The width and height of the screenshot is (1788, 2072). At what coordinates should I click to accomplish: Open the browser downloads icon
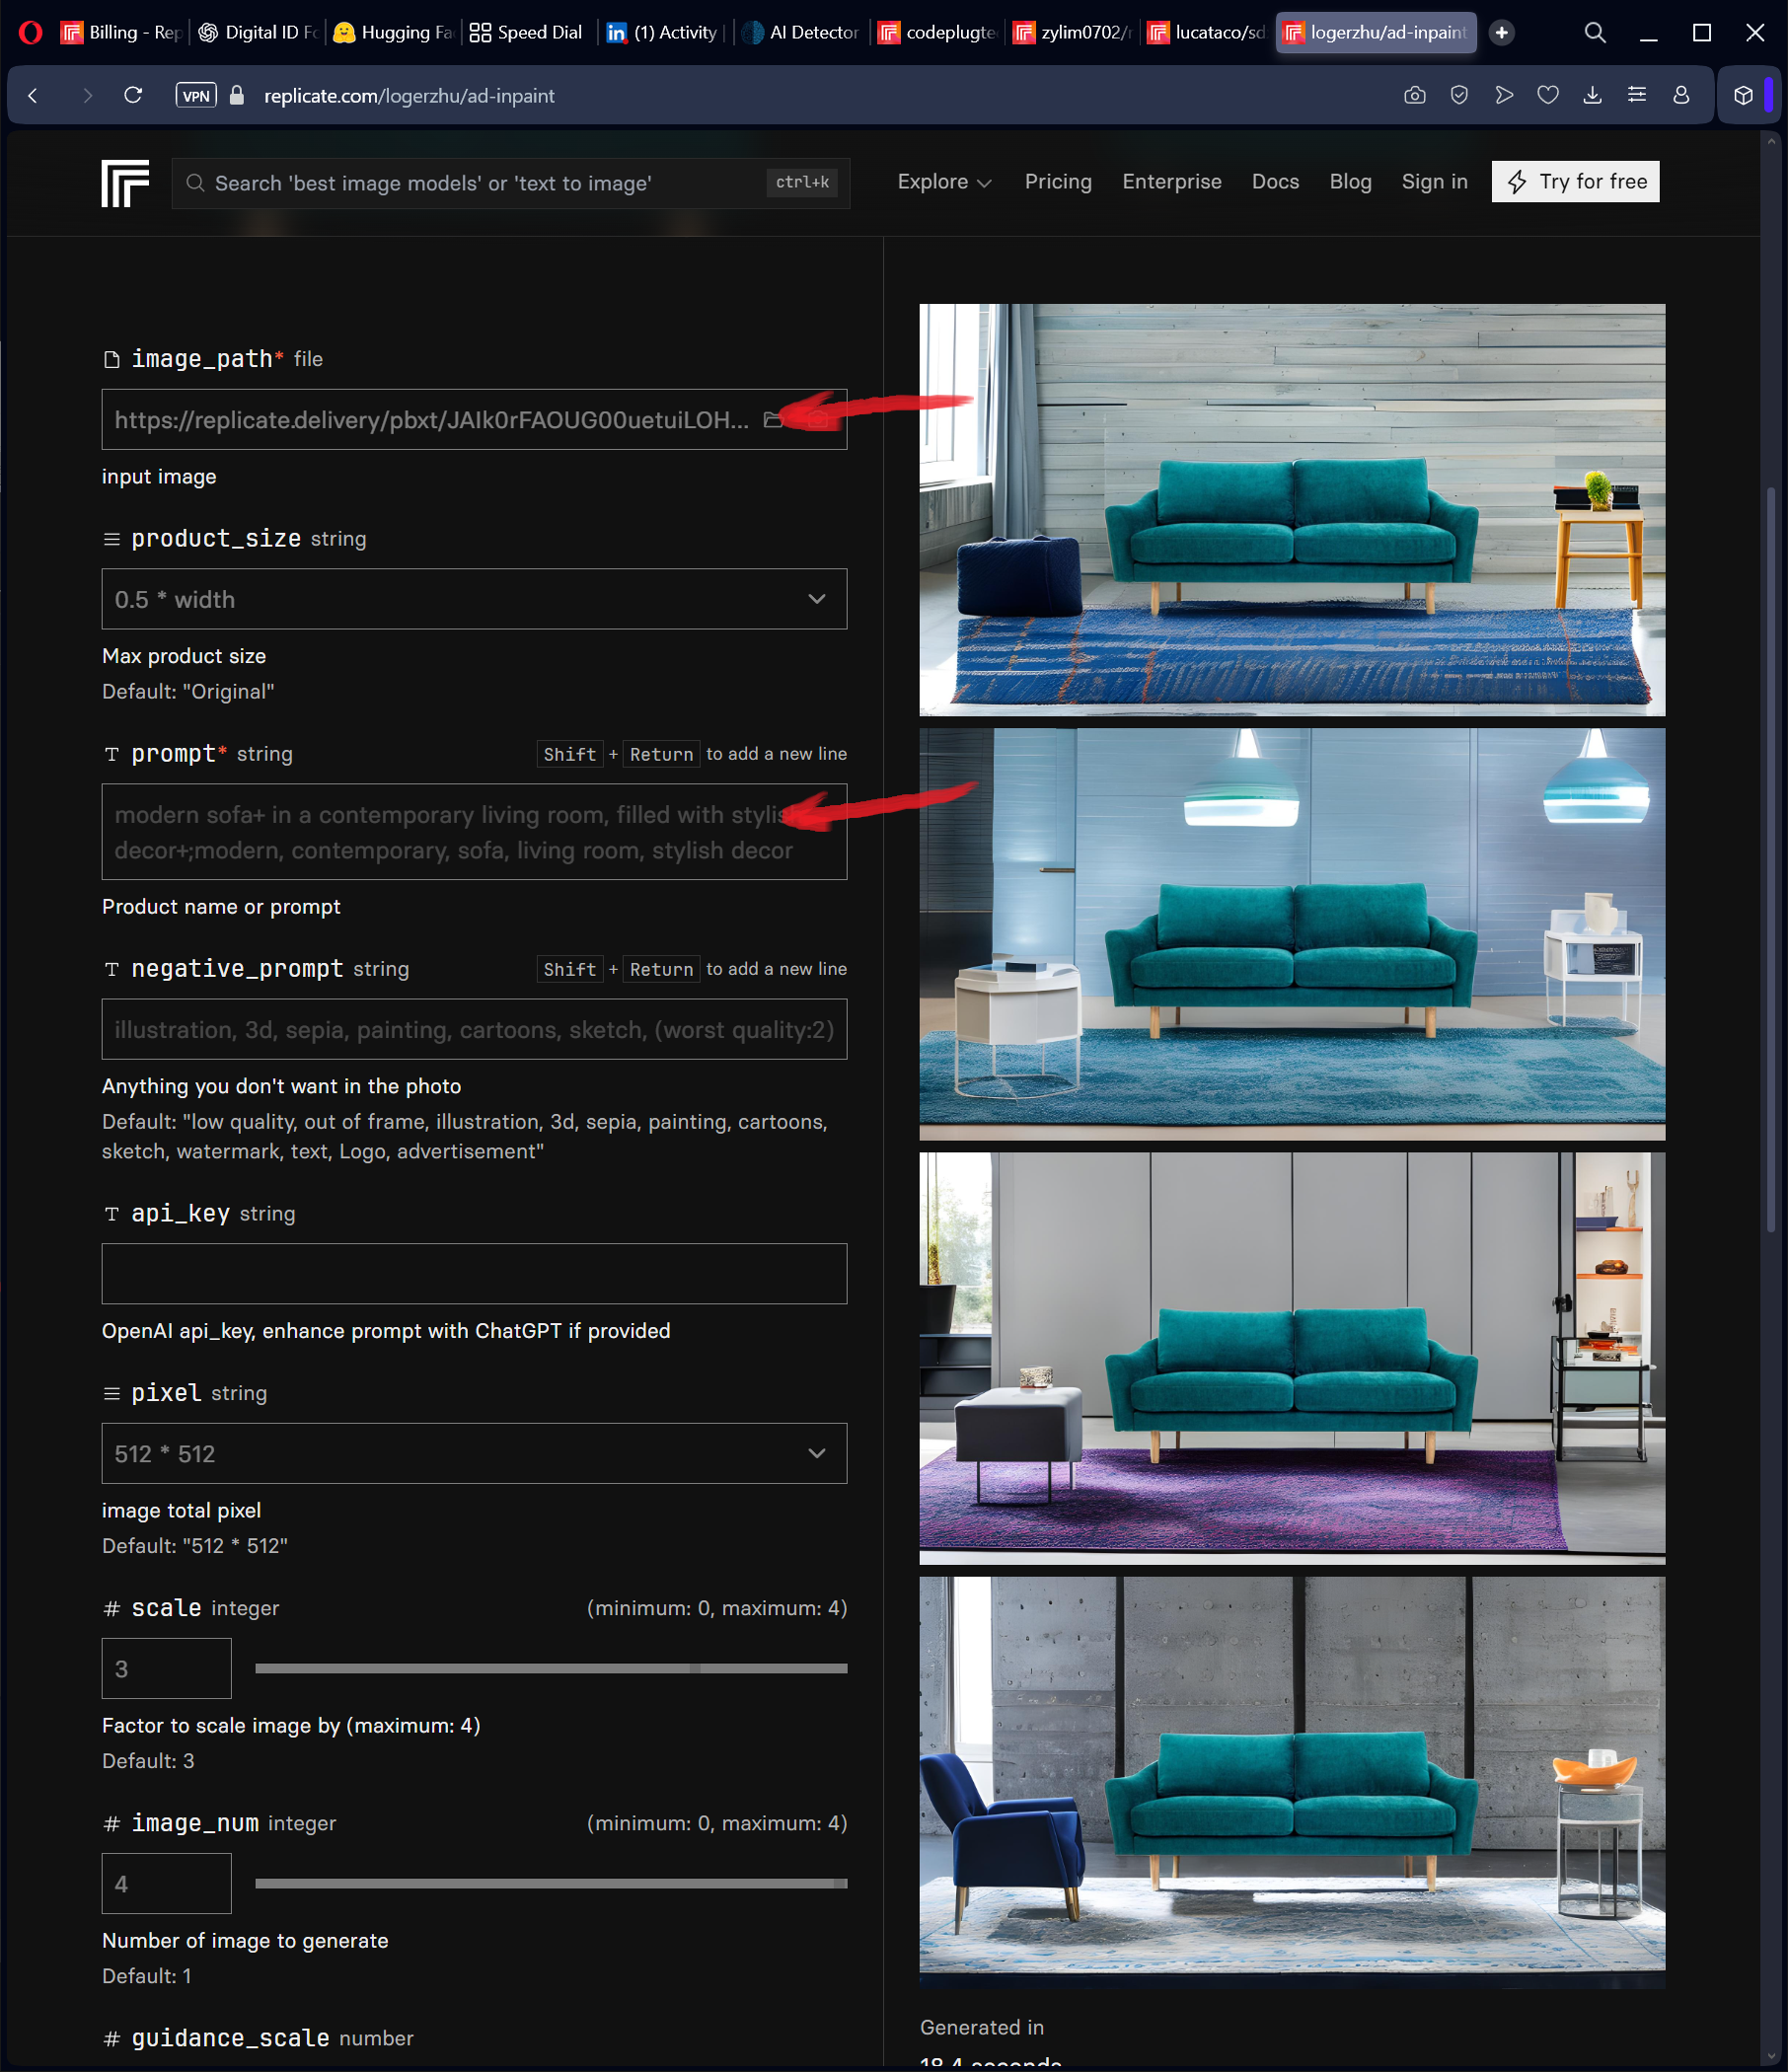(1592, 96)
